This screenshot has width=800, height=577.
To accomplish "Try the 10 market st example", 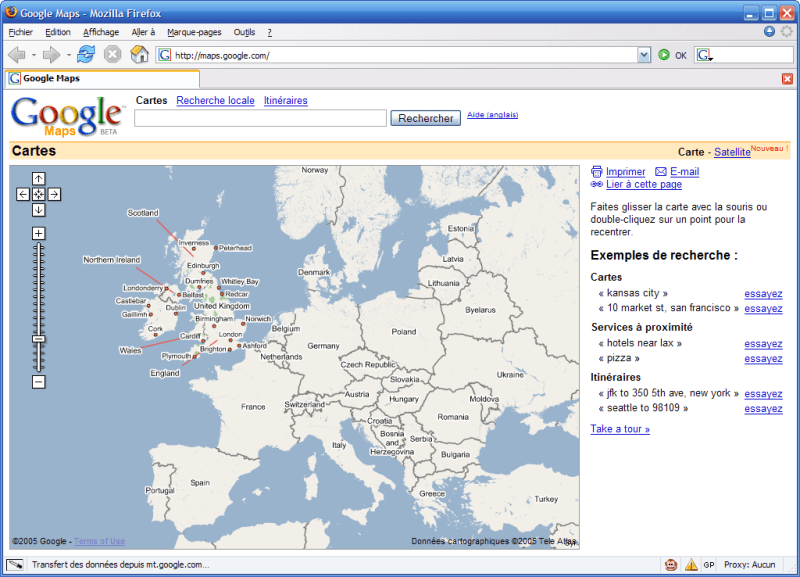I will click(x=763, y=309).
